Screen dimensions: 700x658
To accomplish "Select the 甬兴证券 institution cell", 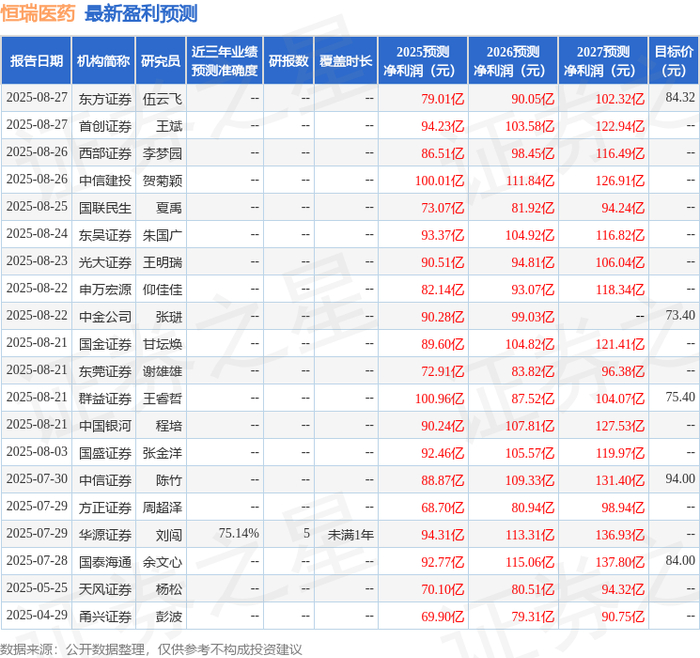I will click(105, 616).
